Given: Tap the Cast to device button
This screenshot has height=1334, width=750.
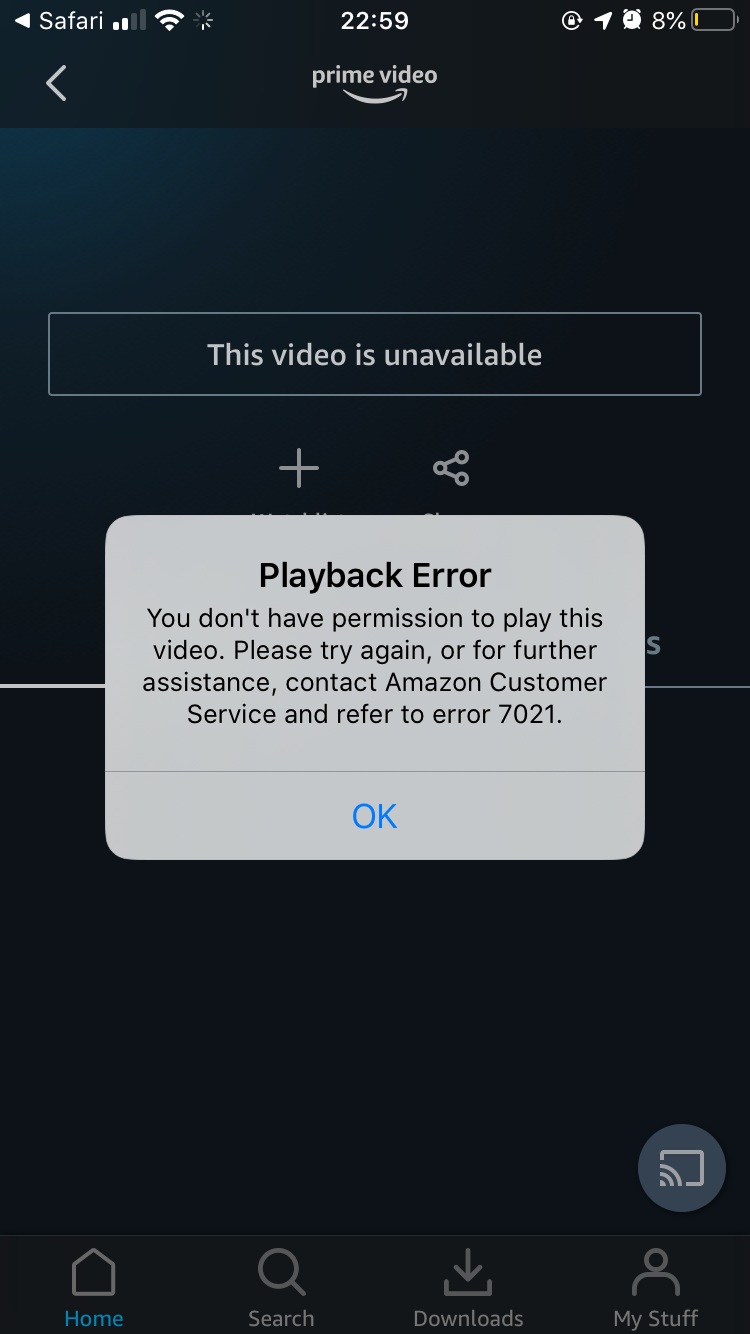Looking at the screenshot, I should (682, 1168).
